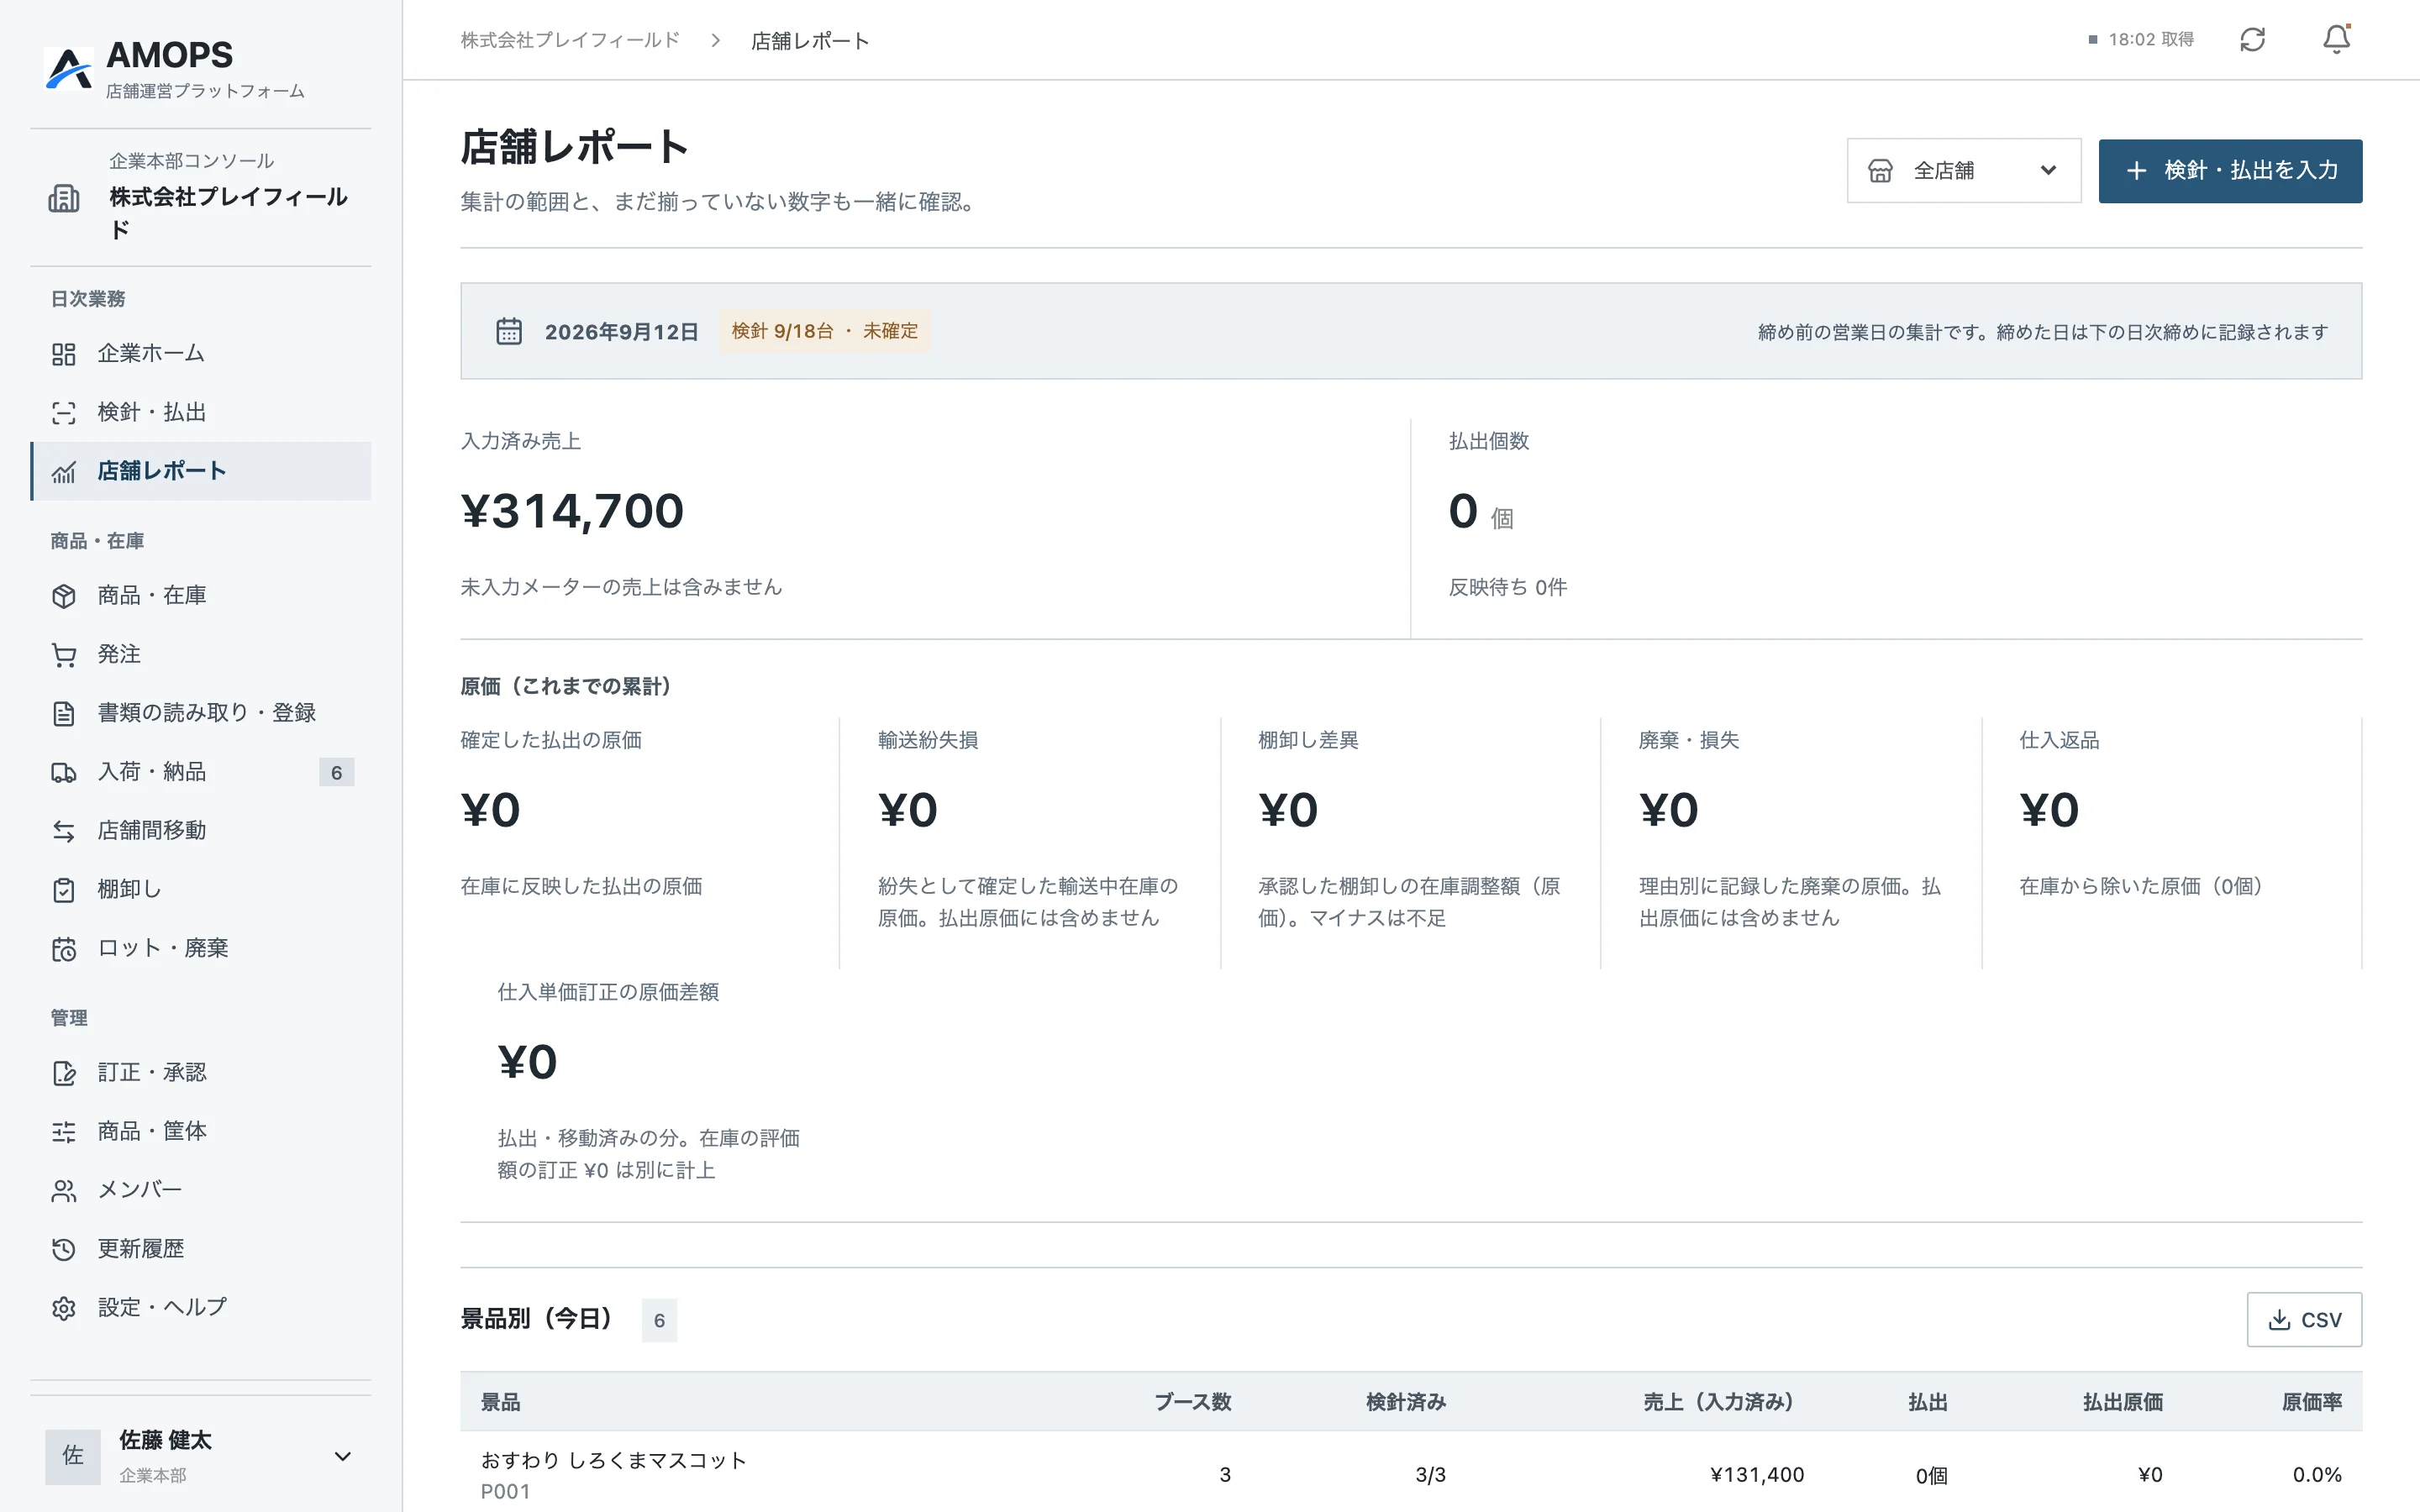Click the ¥131,400 sales cell
The height and width of the screenshot is (1512, 2420).
1757,1475
